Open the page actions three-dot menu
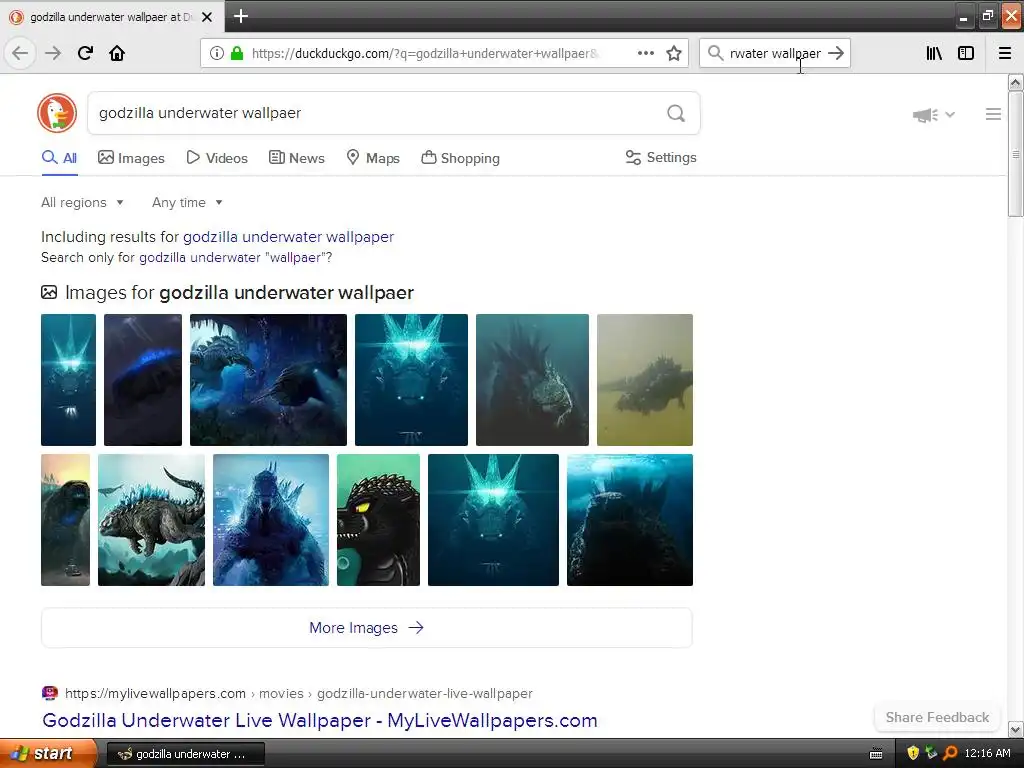Viewport: 1024px width, 768px height. (645, 53)
